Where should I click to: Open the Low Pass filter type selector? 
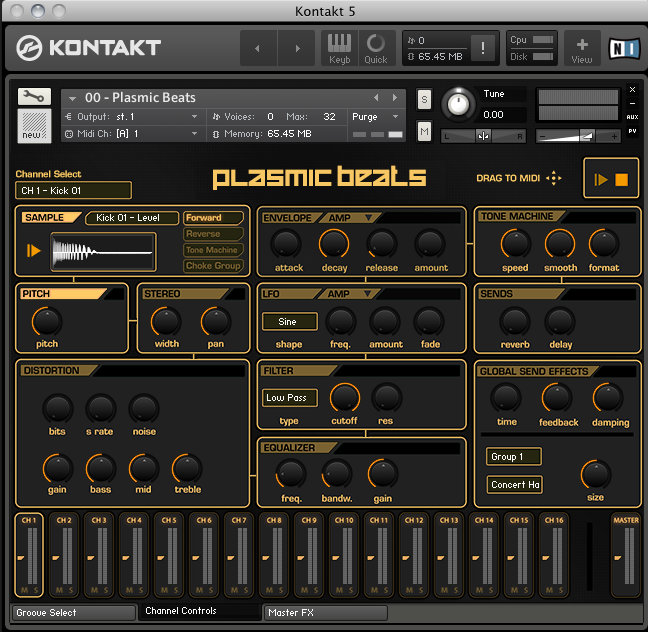pos(290,398)
